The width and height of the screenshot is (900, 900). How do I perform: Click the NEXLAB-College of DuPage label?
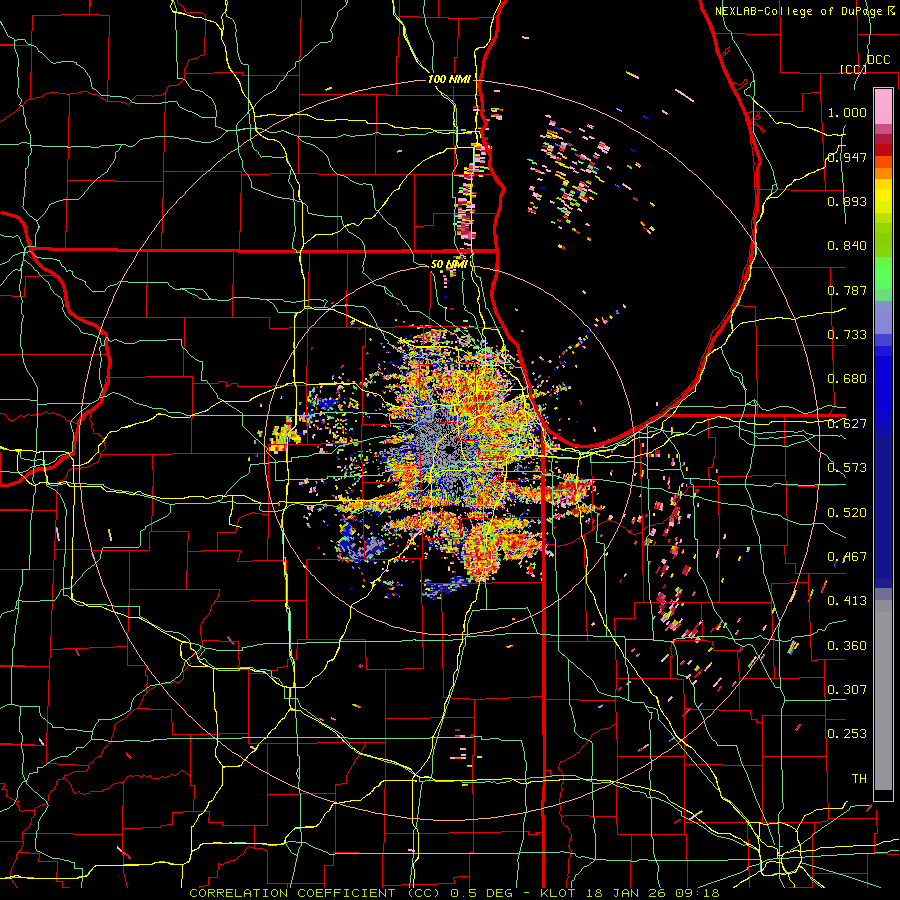(800, 11)
